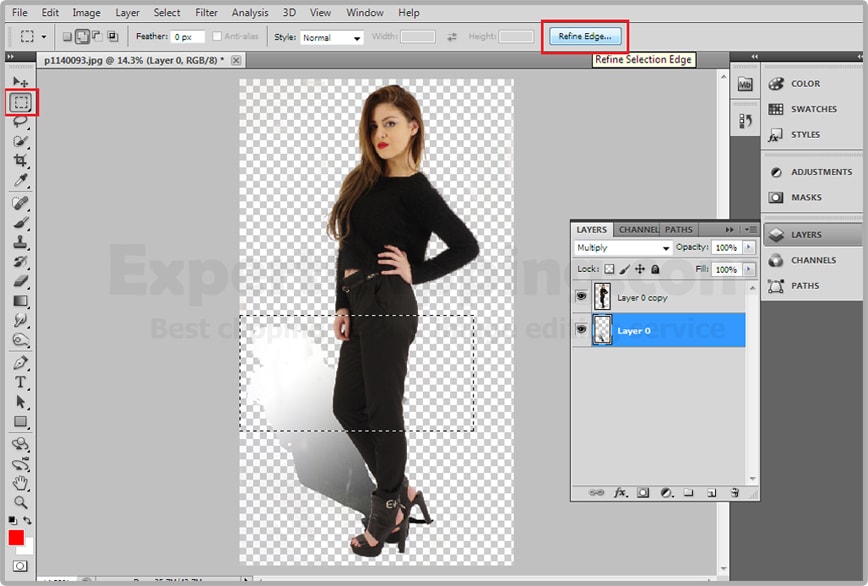Viewport: 868px width, 586px height.
Task: Open the Filter menu
Action: pos(206,13)
